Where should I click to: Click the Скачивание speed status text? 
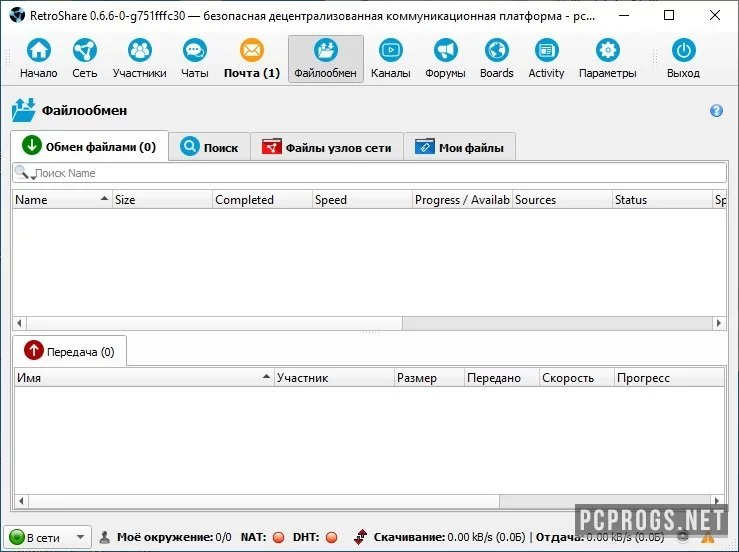(x=449, y=537)
